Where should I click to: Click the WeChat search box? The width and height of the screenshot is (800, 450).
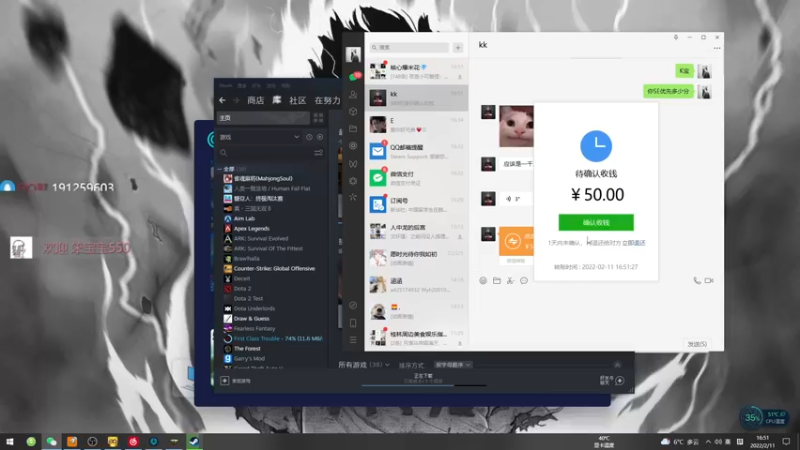[410, 47]
